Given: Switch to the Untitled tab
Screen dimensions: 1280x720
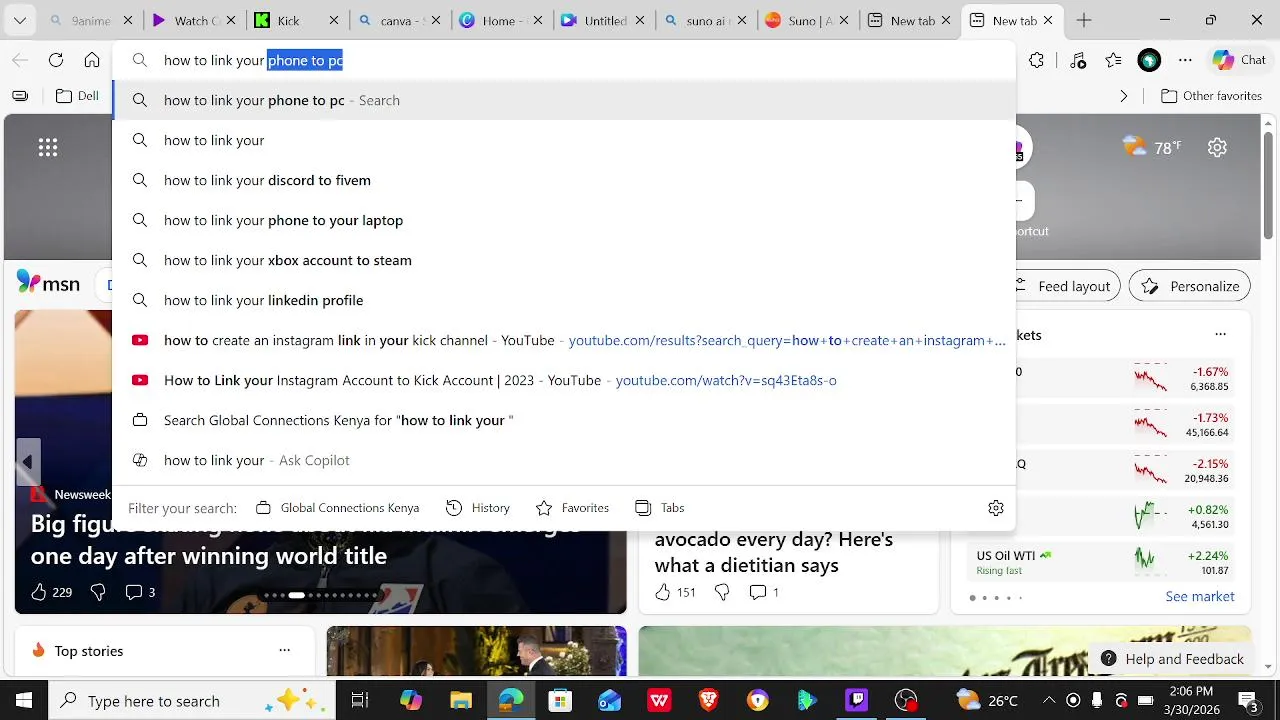Looking at the screenshot, I should (603, 20).
